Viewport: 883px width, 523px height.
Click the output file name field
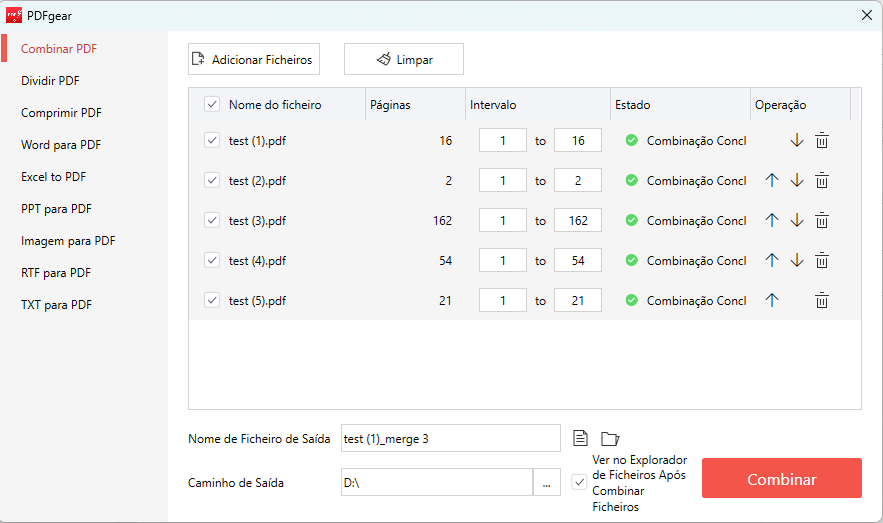coord(450,438)
